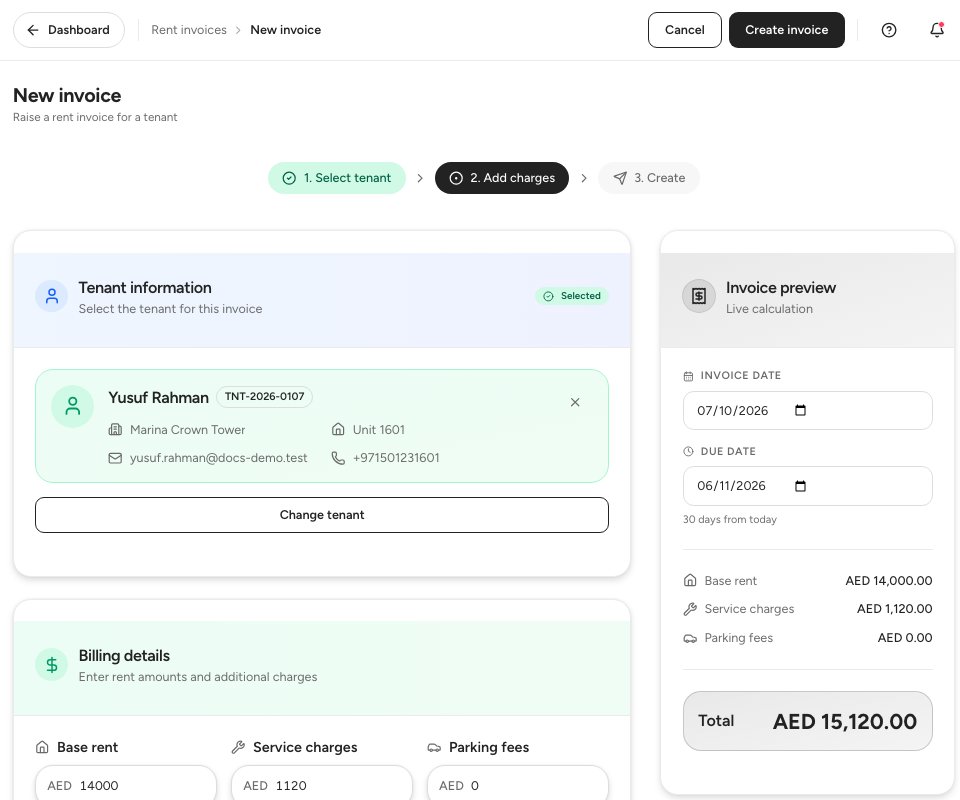
Task: Click the breadcrumb chevron separator
Action: [238, 30]
